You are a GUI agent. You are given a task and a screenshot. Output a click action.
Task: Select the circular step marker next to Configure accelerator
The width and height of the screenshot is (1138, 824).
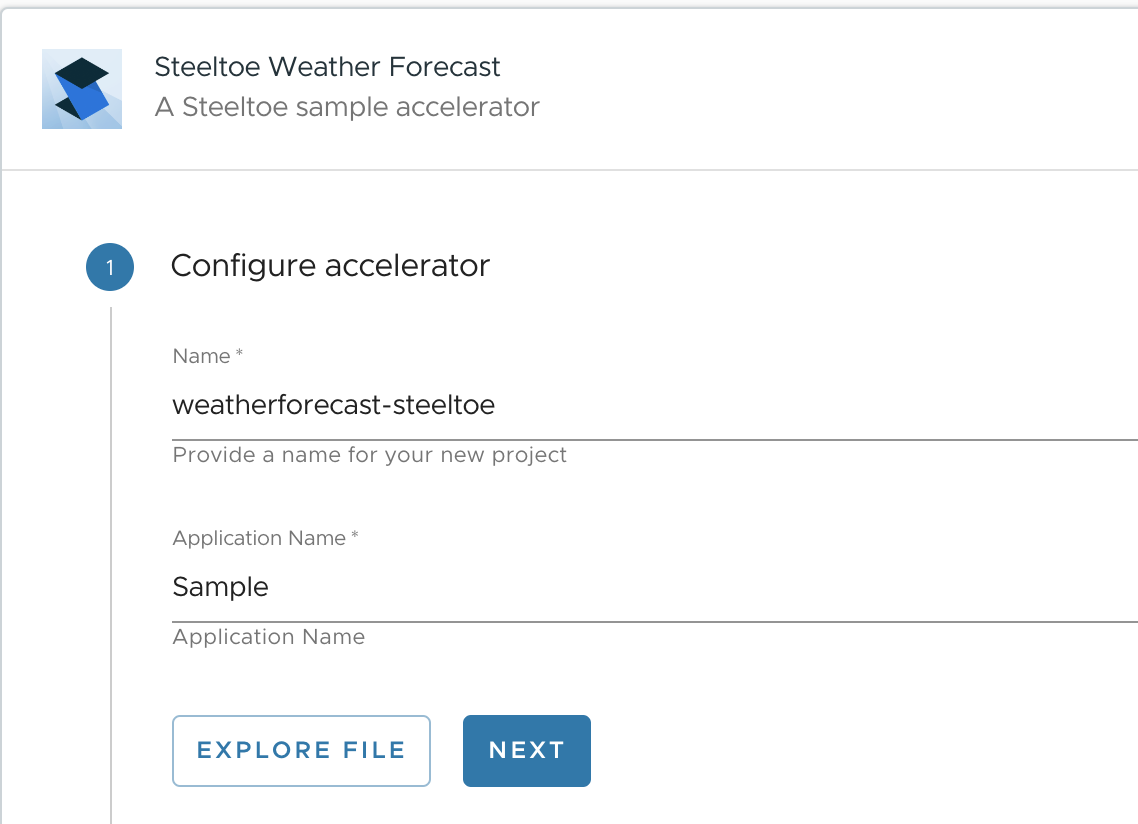tap(109, 266)
